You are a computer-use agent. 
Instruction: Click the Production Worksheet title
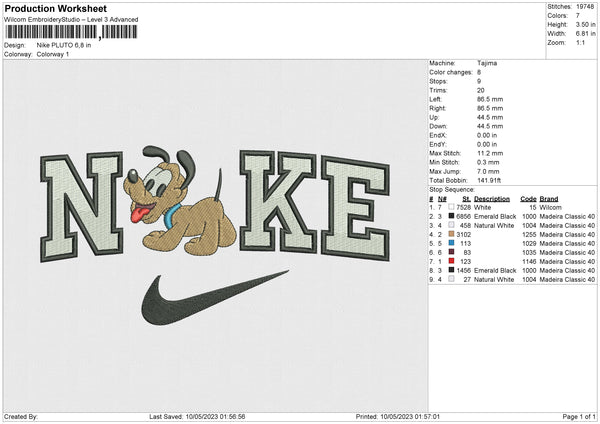click(55, 8)
